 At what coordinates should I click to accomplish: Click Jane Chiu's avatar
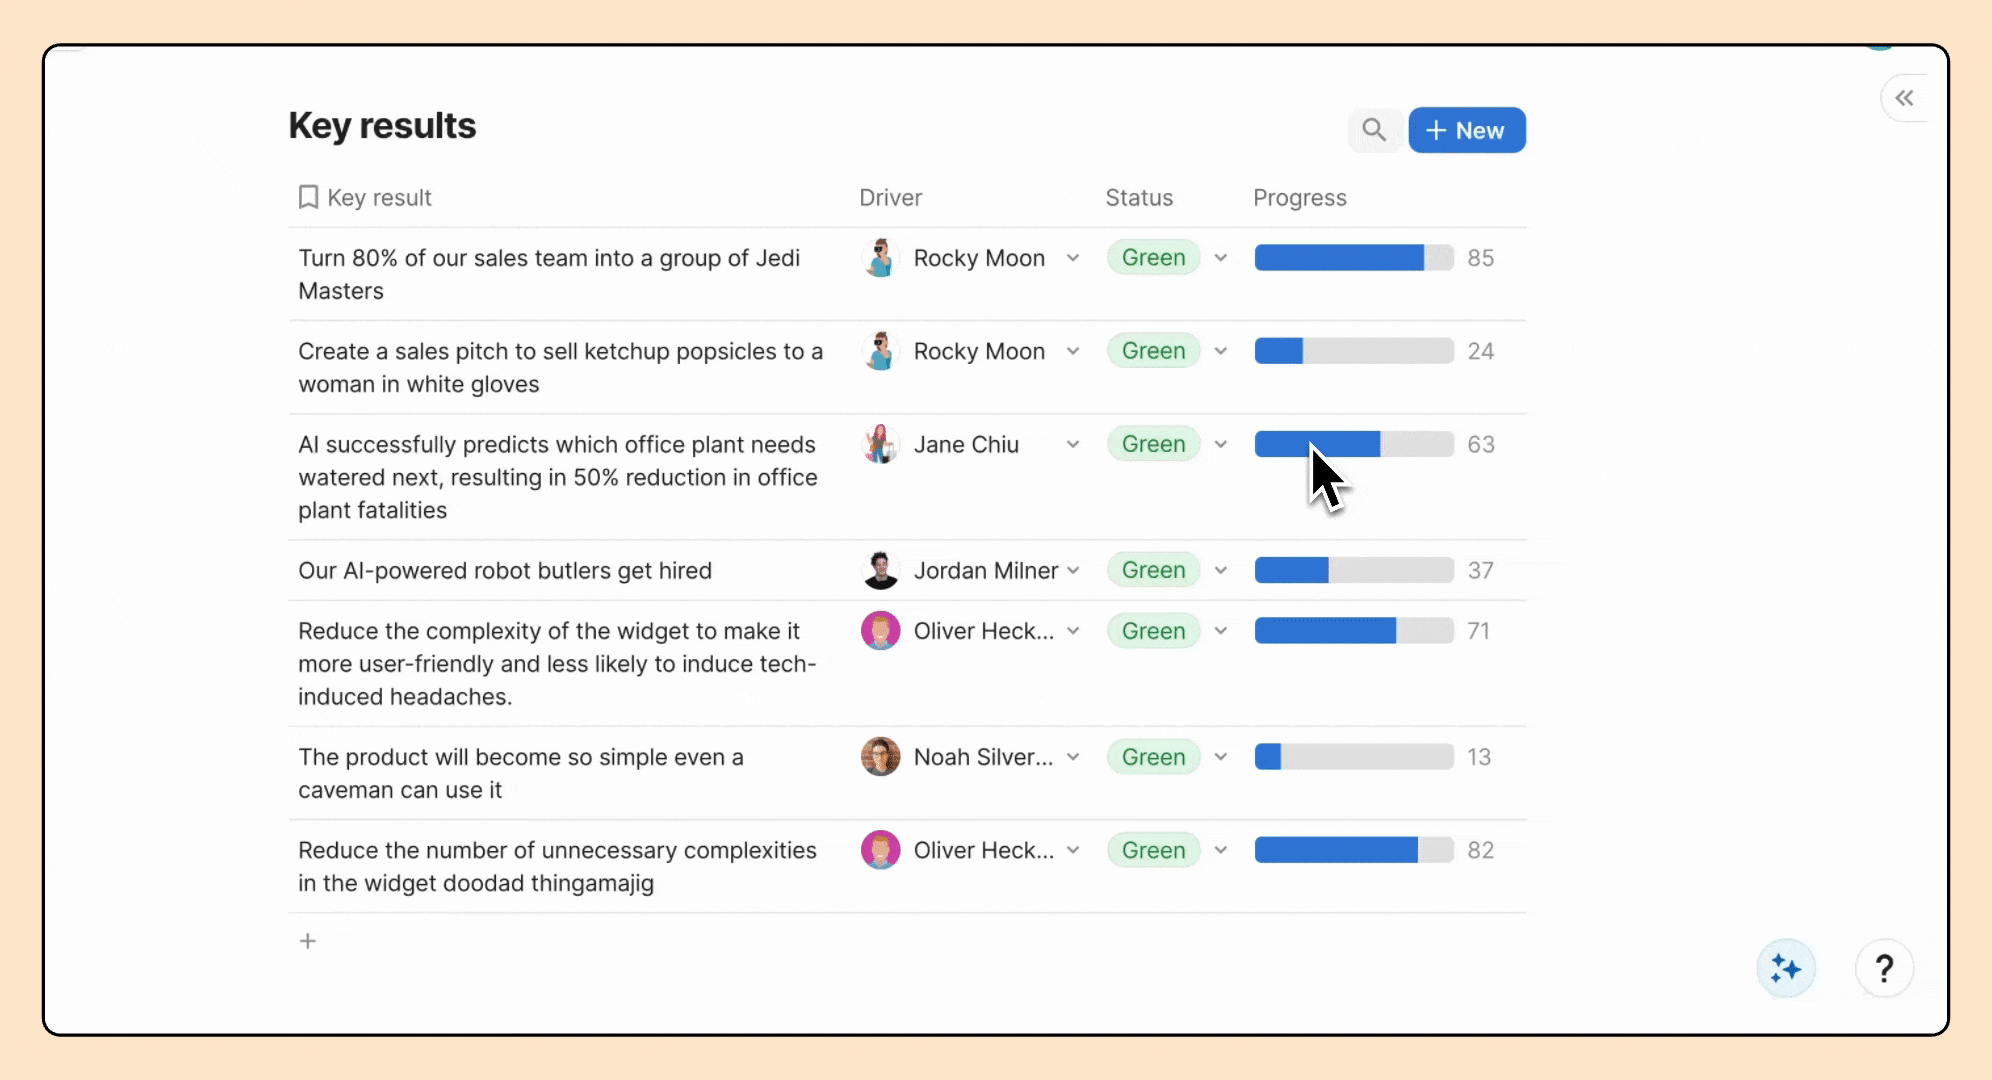click(880, 444)
